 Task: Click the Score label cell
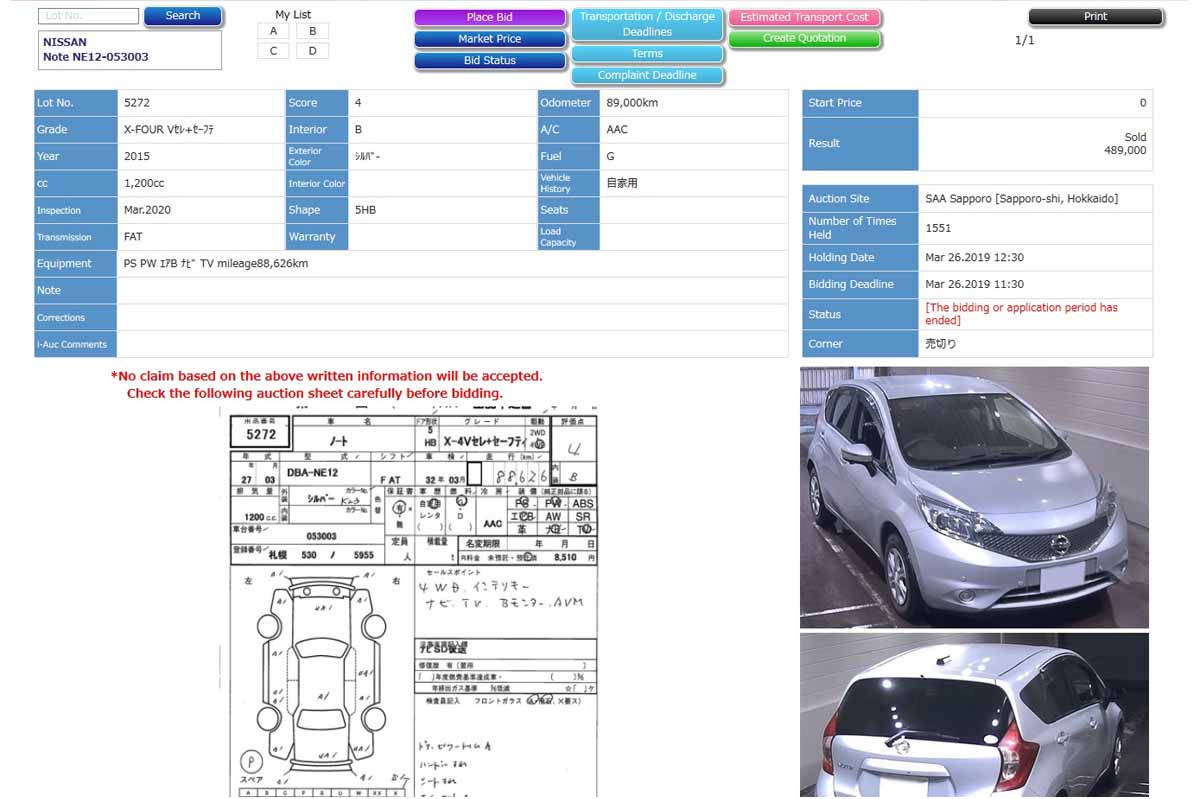317,103
